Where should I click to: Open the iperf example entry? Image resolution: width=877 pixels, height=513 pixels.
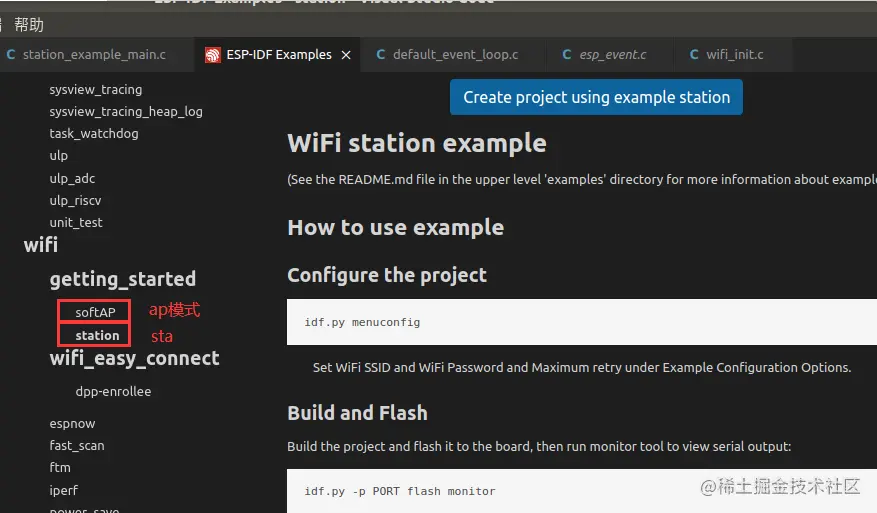click(x=64, y=490)
